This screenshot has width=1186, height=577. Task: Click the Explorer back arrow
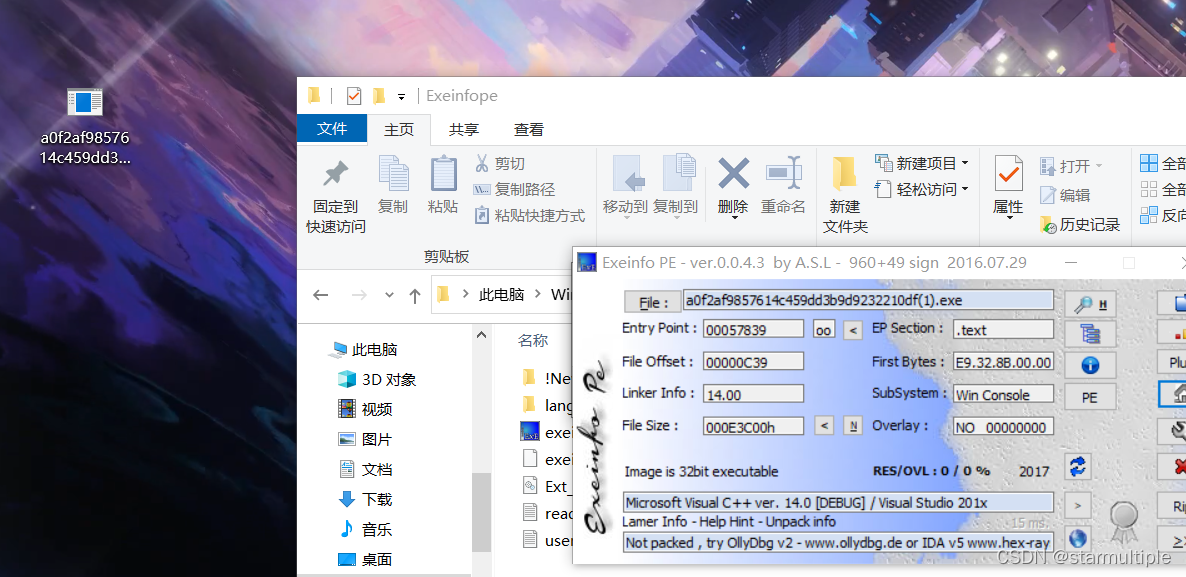(321, 295)
